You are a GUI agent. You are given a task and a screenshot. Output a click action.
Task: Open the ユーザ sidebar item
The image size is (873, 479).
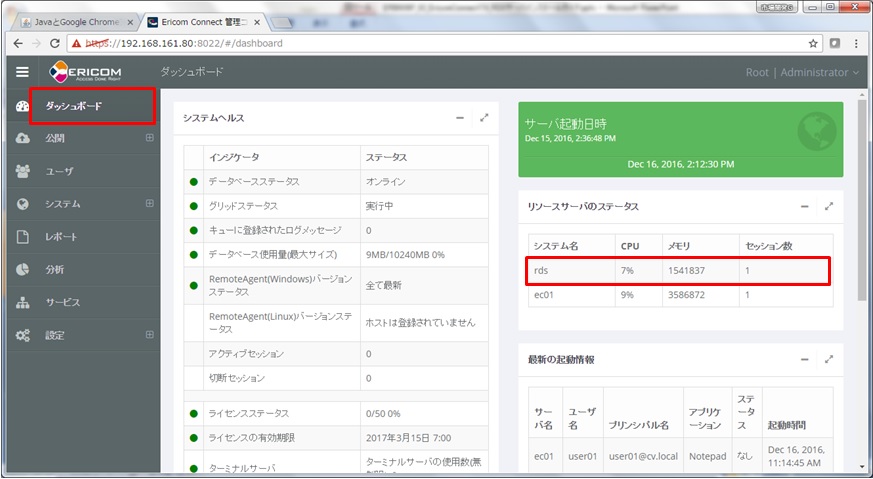(x=58, y=171)
